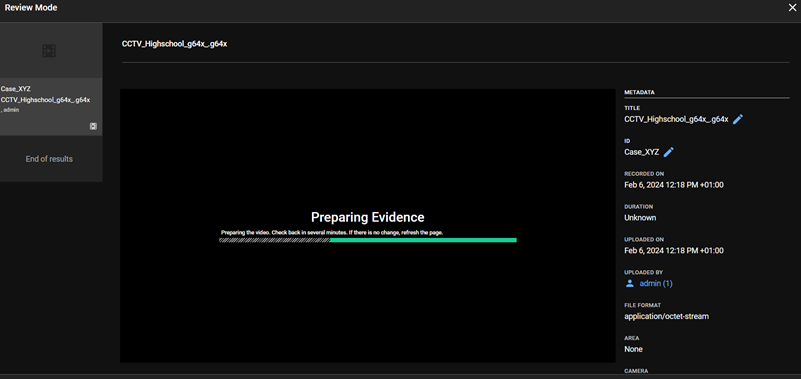
Task: Click the CAMERA metadata label
Action: pyautogui.click(x=636, y=371)
